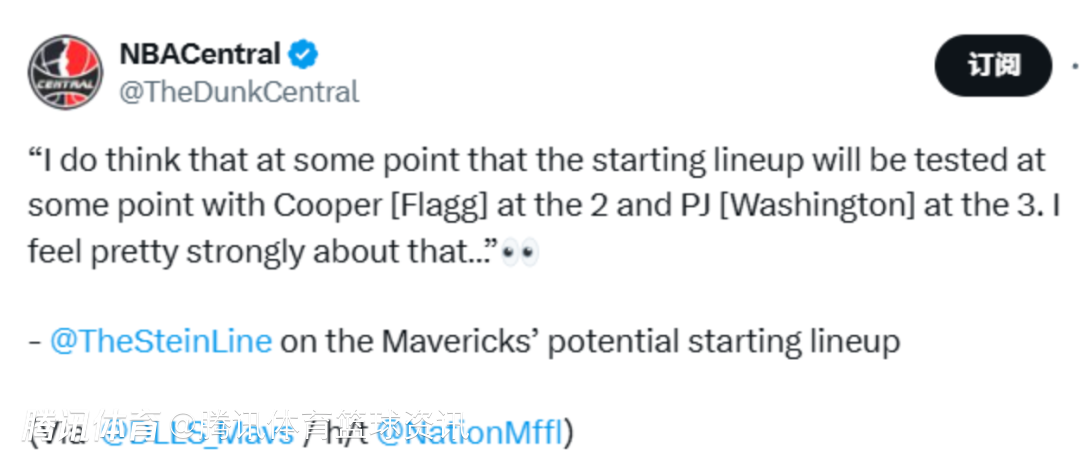
Task: Visit the @NationMffl mention link
Action: point(468,432)
